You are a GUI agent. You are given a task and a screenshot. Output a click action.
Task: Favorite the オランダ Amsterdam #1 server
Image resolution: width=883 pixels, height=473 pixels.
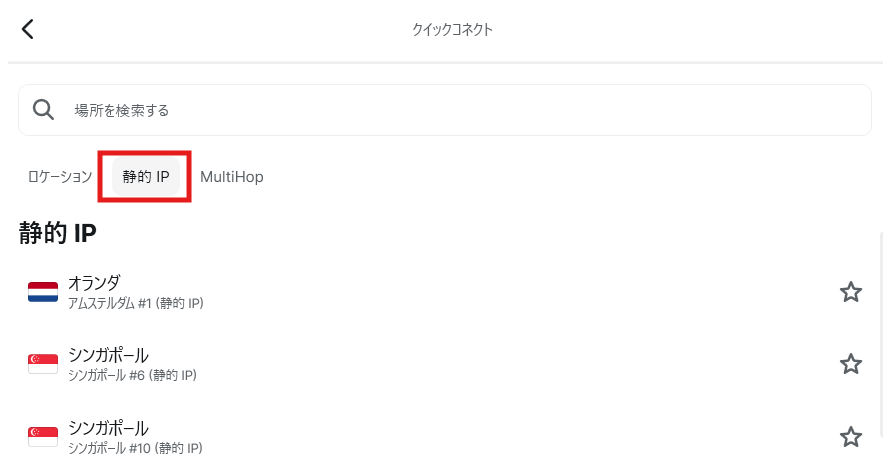[x=850, y=292]
